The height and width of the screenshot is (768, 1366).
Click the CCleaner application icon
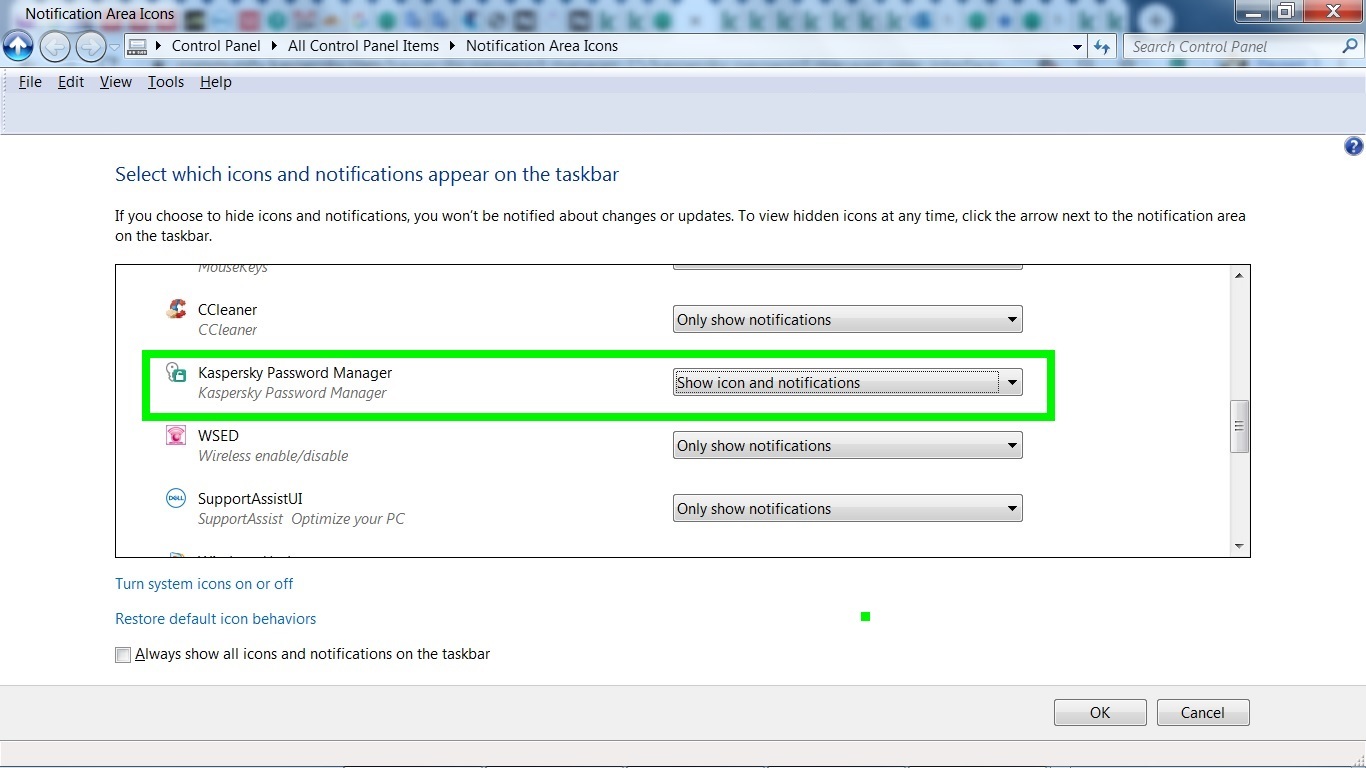[x=176, y=310]
